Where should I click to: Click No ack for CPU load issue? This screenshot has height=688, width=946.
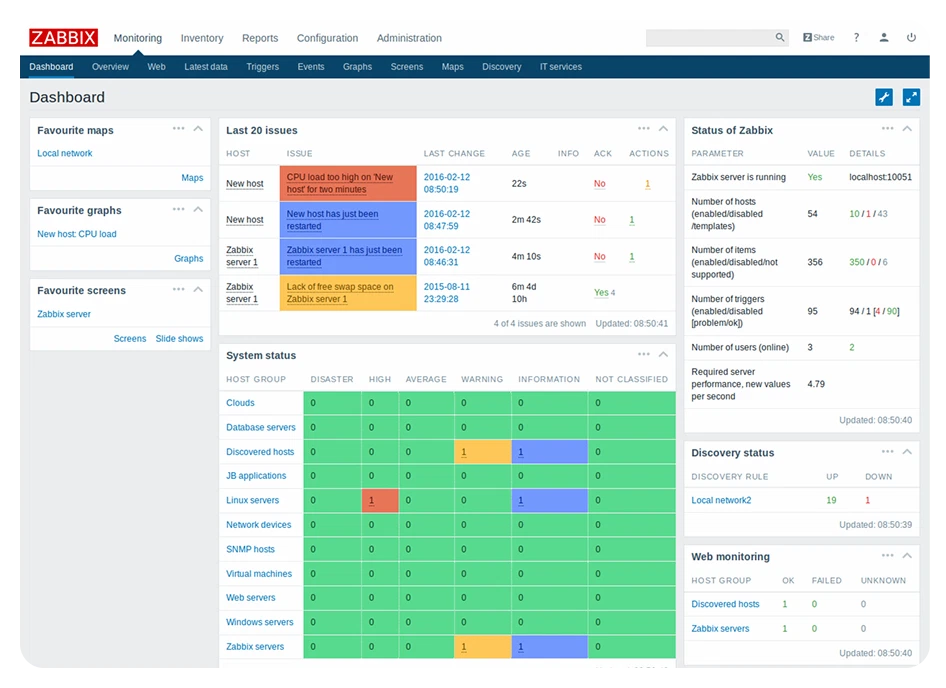click(599, 183)
